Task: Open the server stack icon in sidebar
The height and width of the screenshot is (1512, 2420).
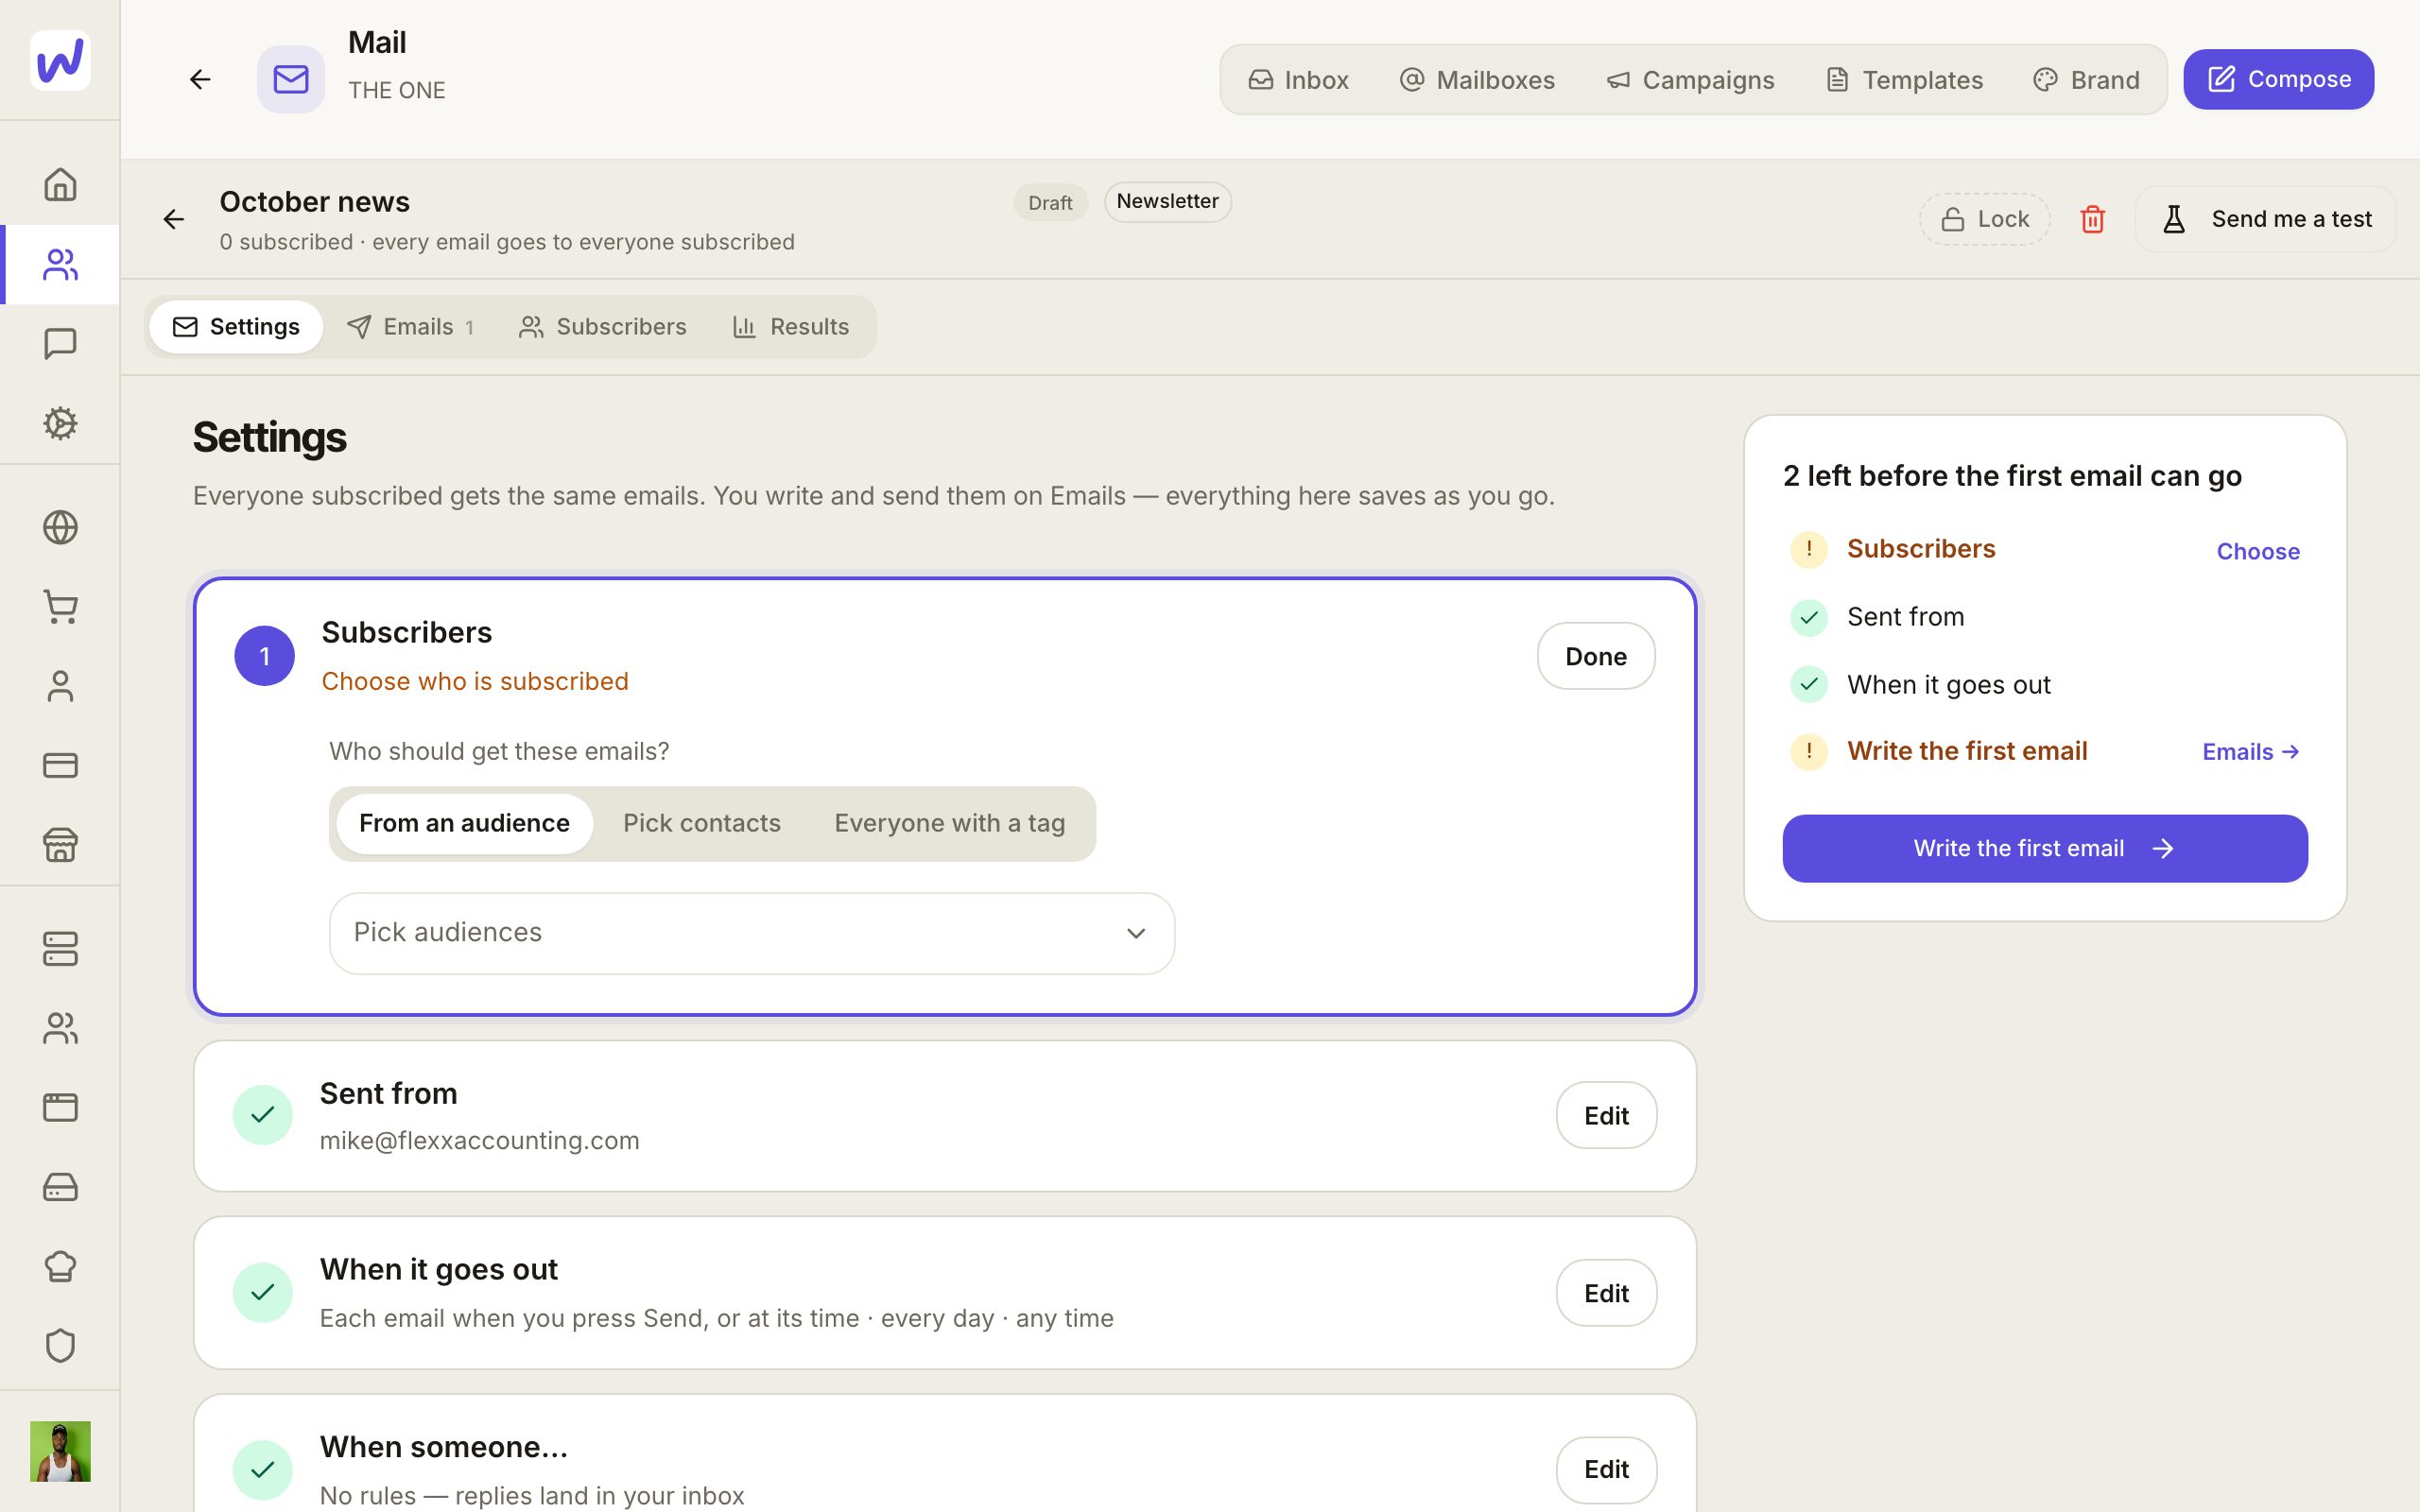Action: pyautogui.click(x=60, y=949)
